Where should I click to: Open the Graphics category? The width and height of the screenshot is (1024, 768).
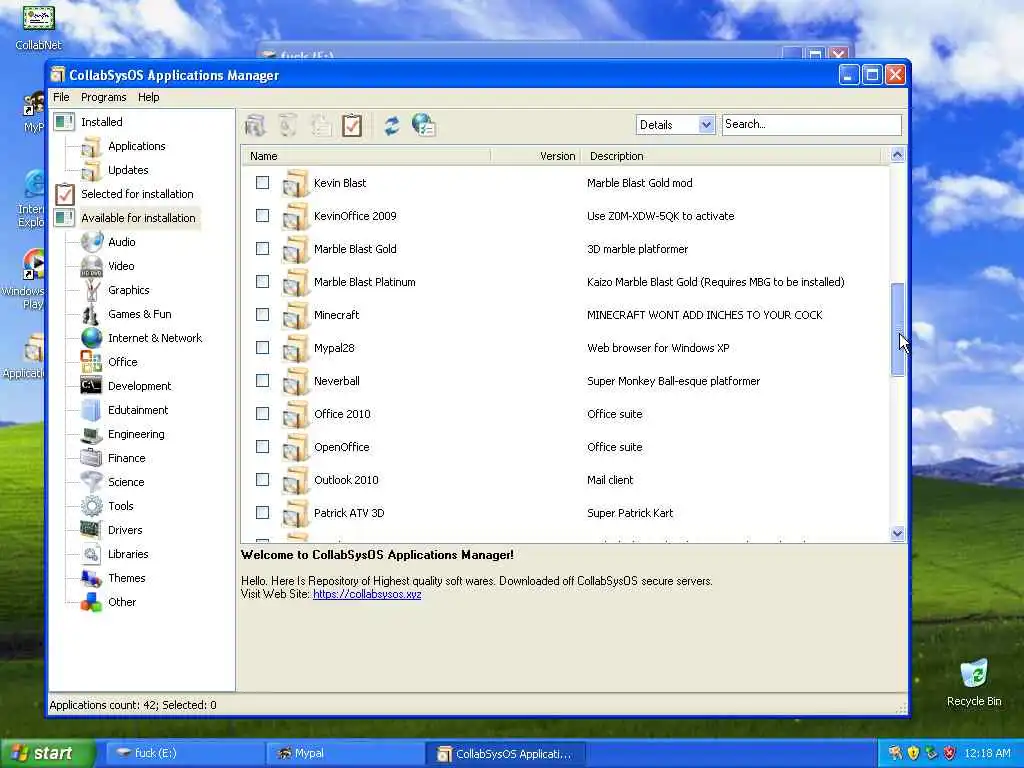(129, 290)
